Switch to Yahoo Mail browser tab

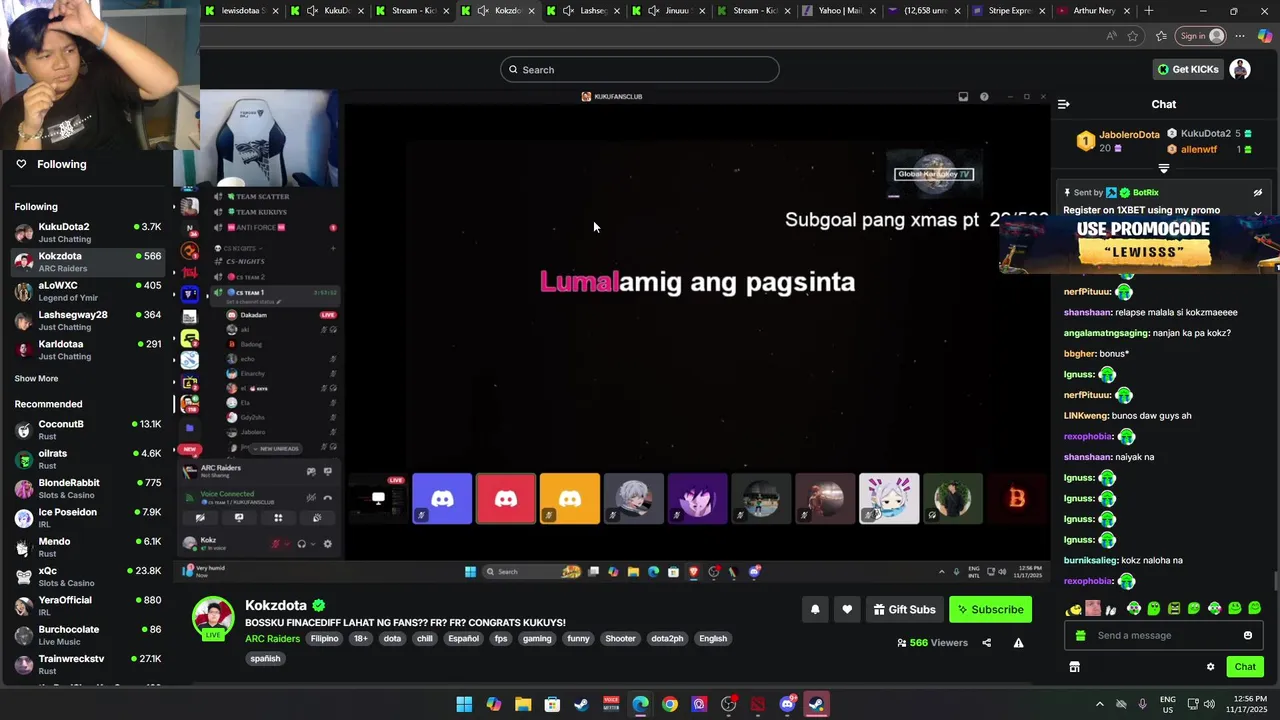click(839, 11)
